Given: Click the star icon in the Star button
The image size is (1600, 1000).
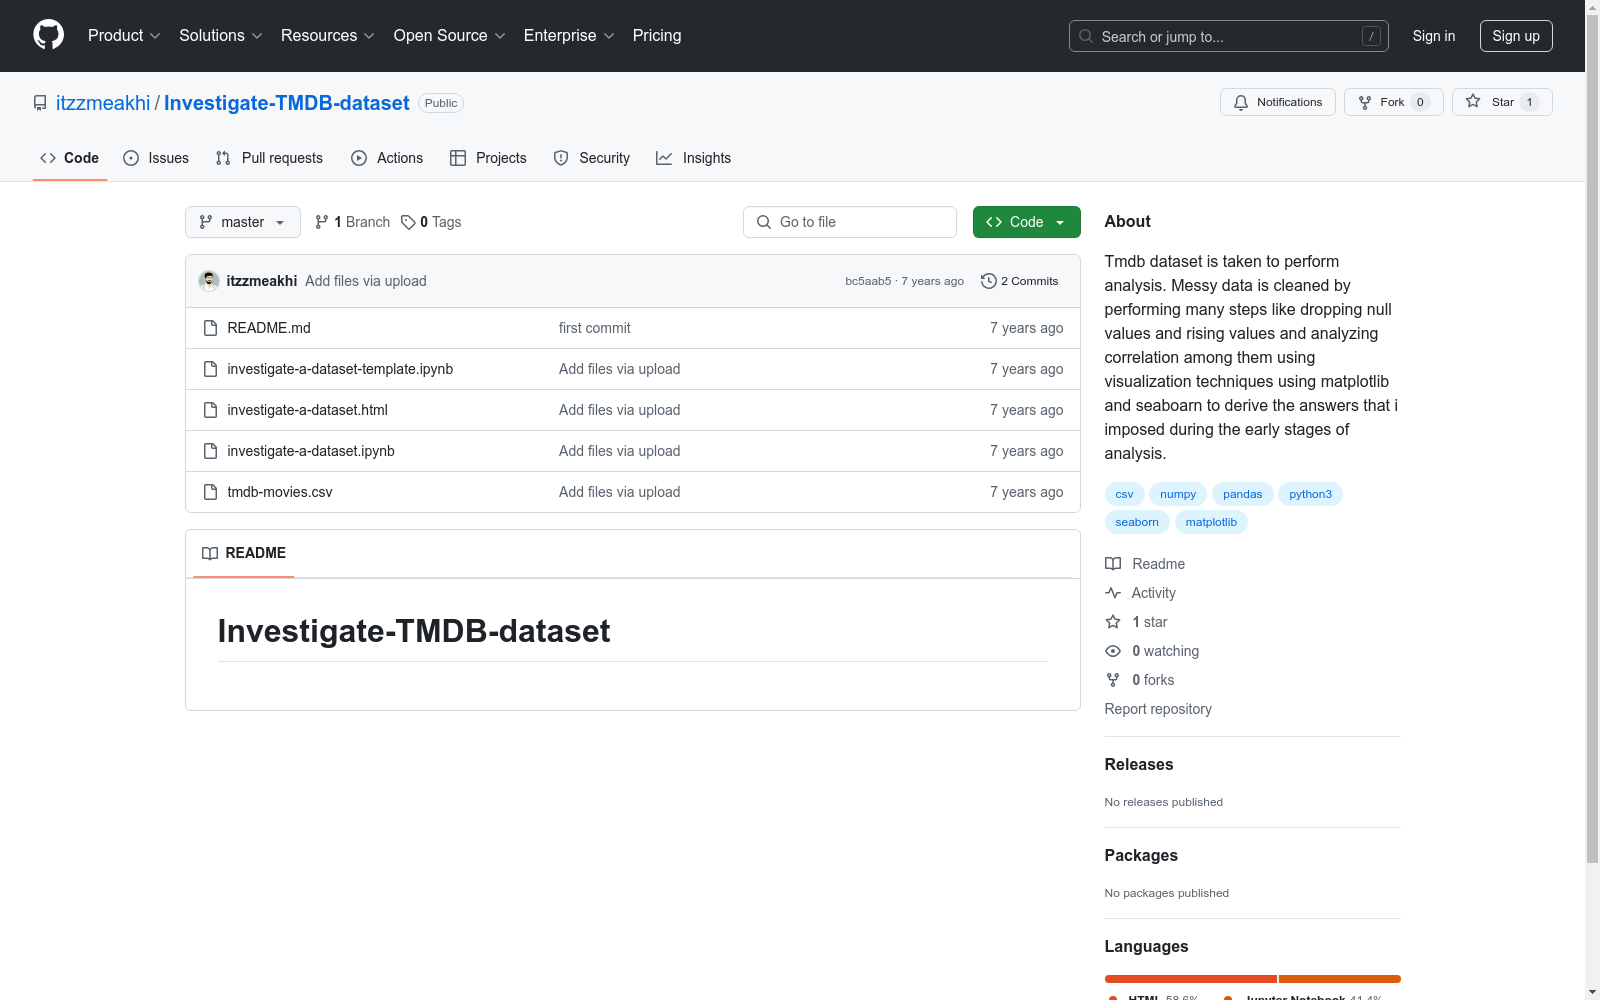Looking at the screenshot, I should (x=1473, y=101).
